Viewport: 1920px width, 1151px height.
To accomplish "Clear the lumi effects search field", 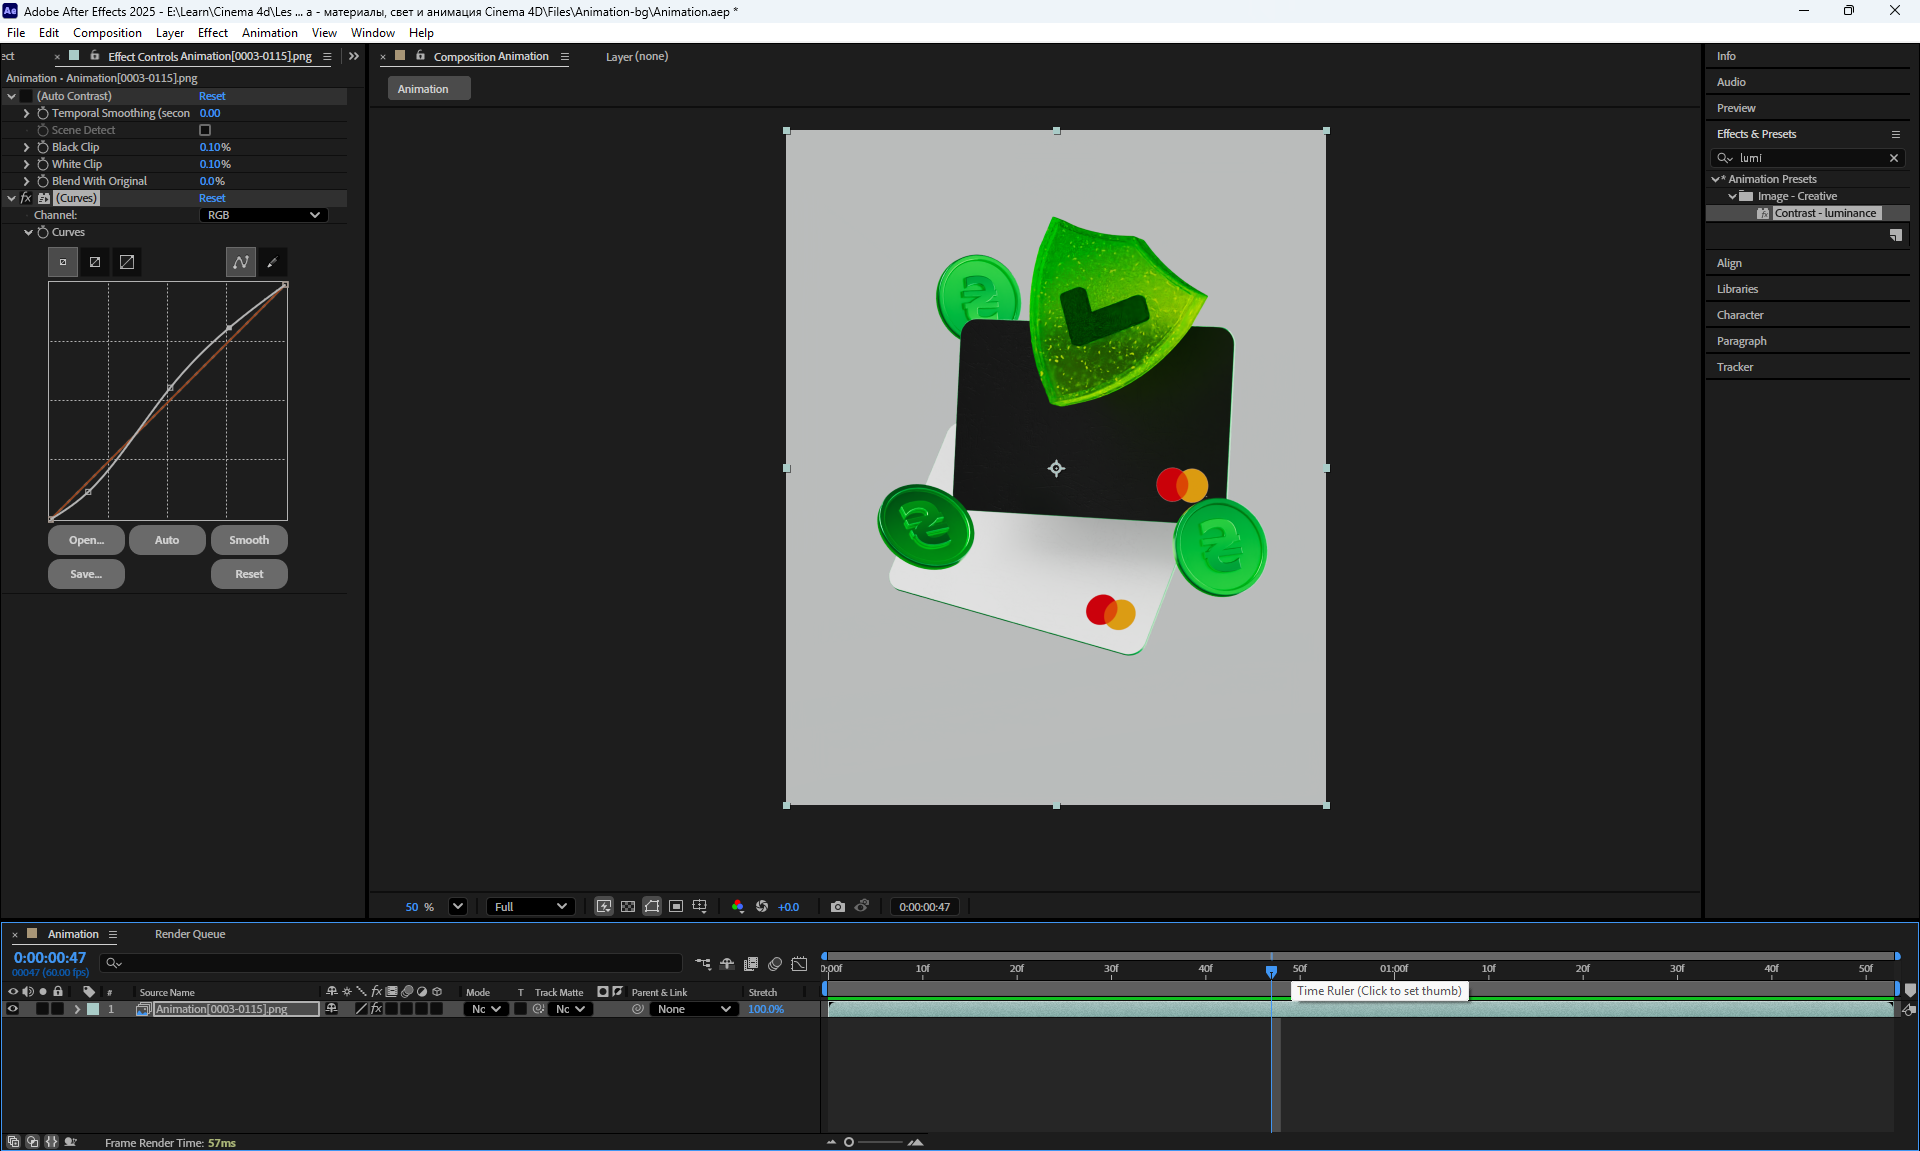I will click(x=1893, y=158).
